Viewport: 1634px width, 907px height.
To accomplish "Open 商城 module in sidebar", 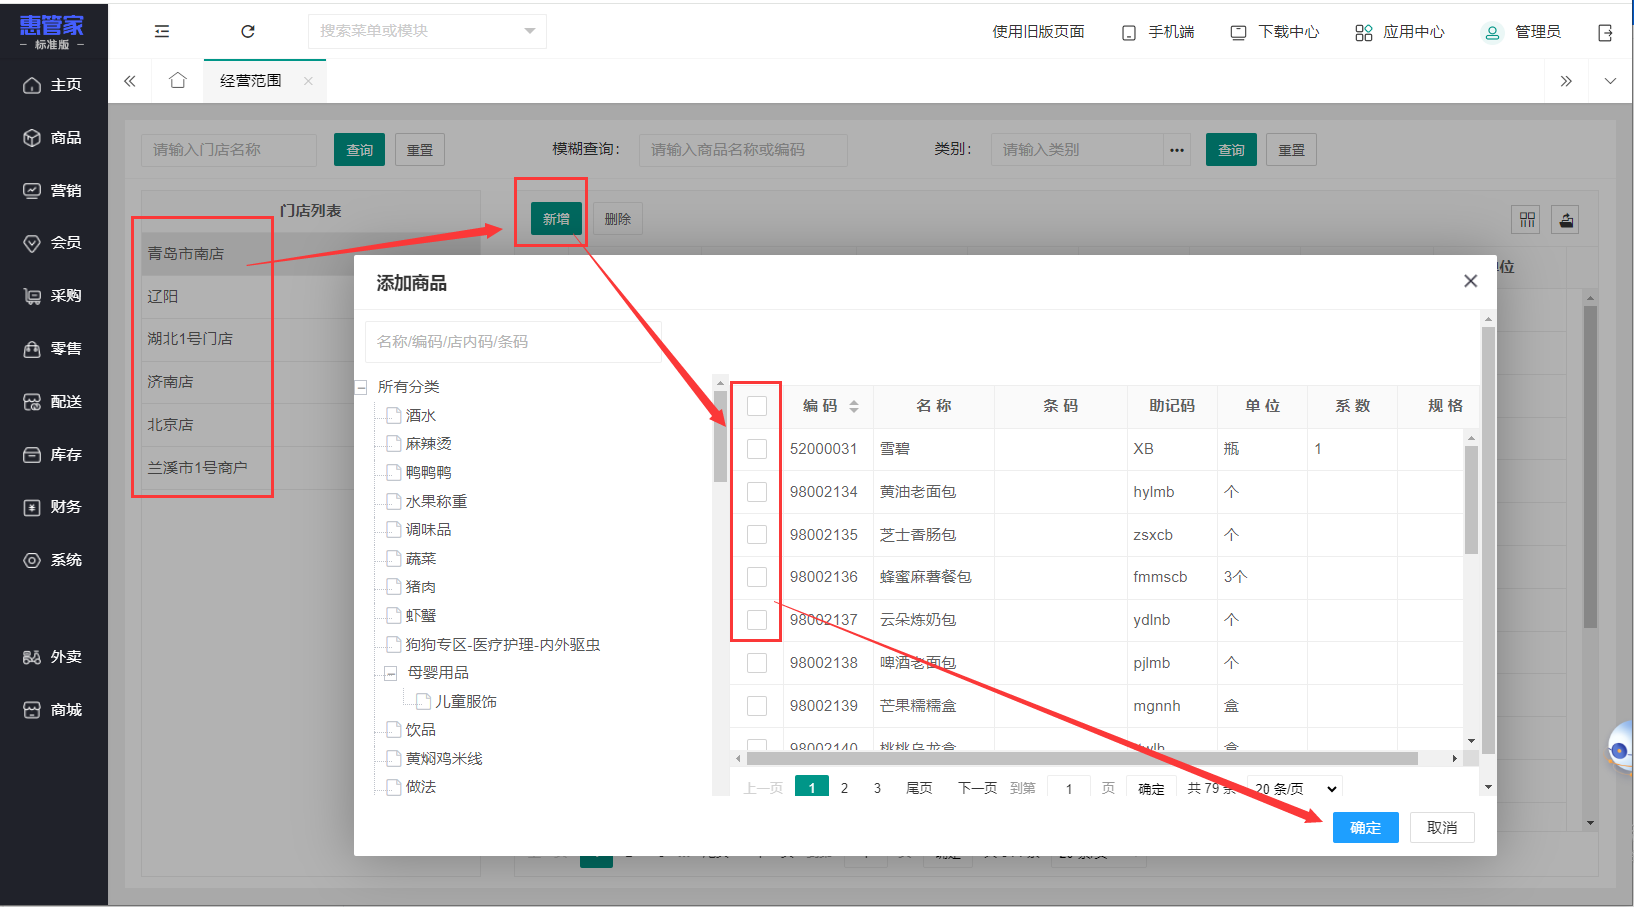I will click(54, 710).
